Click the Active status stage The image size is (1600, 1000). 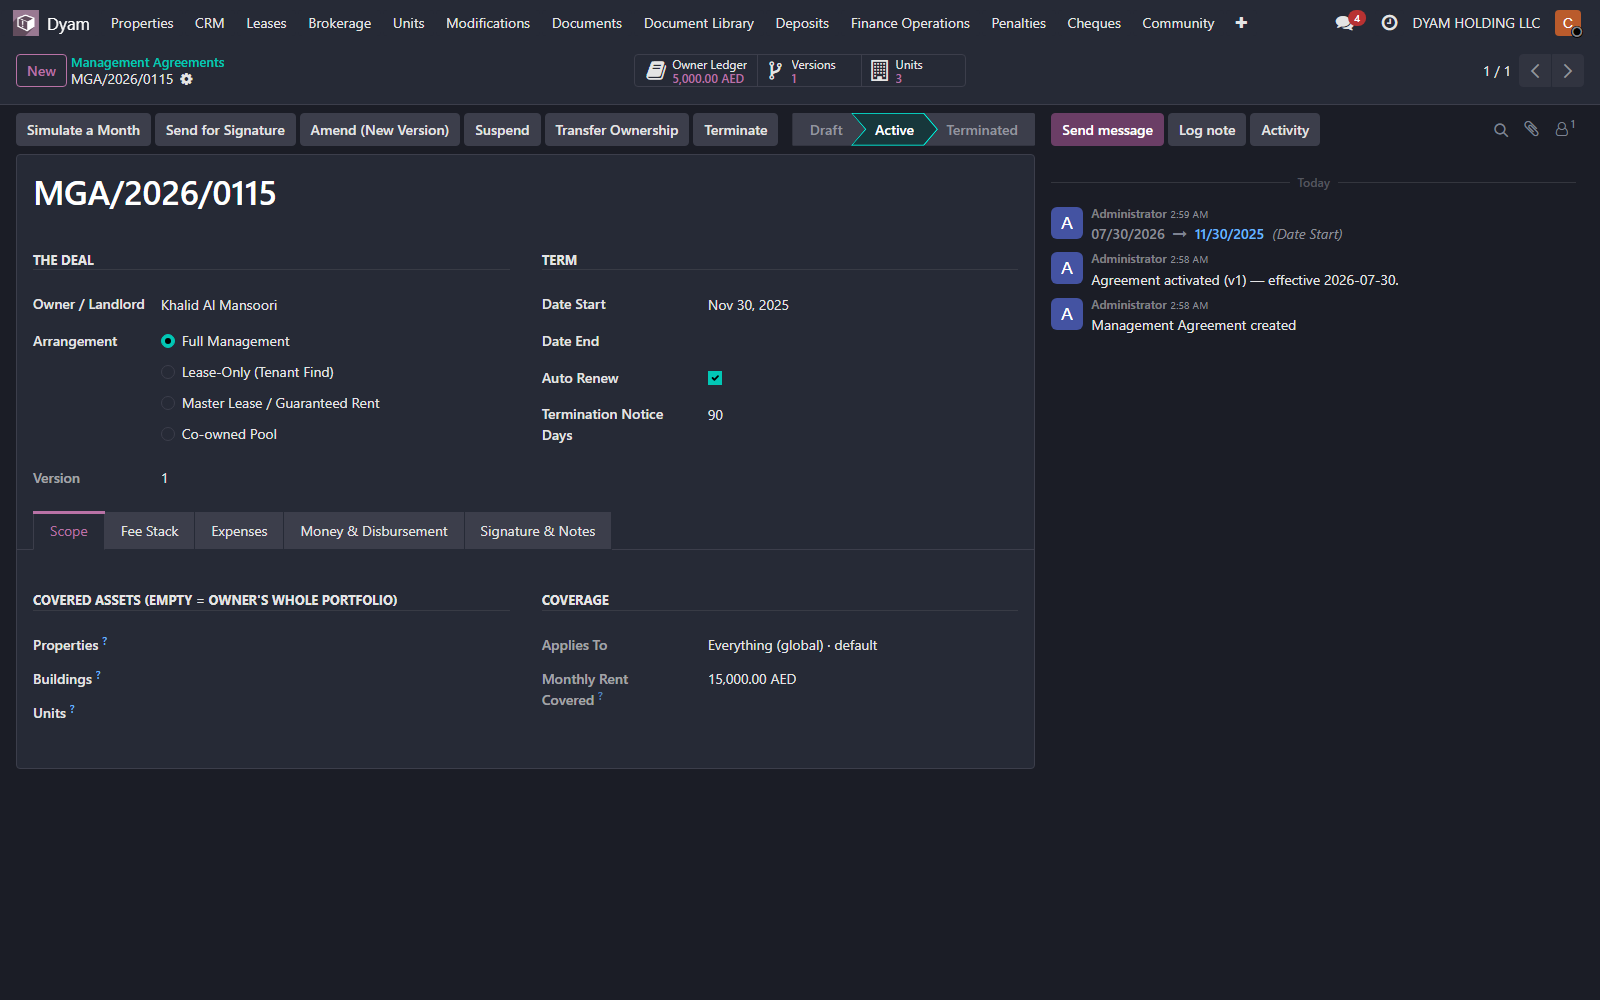tap(894, 130)
